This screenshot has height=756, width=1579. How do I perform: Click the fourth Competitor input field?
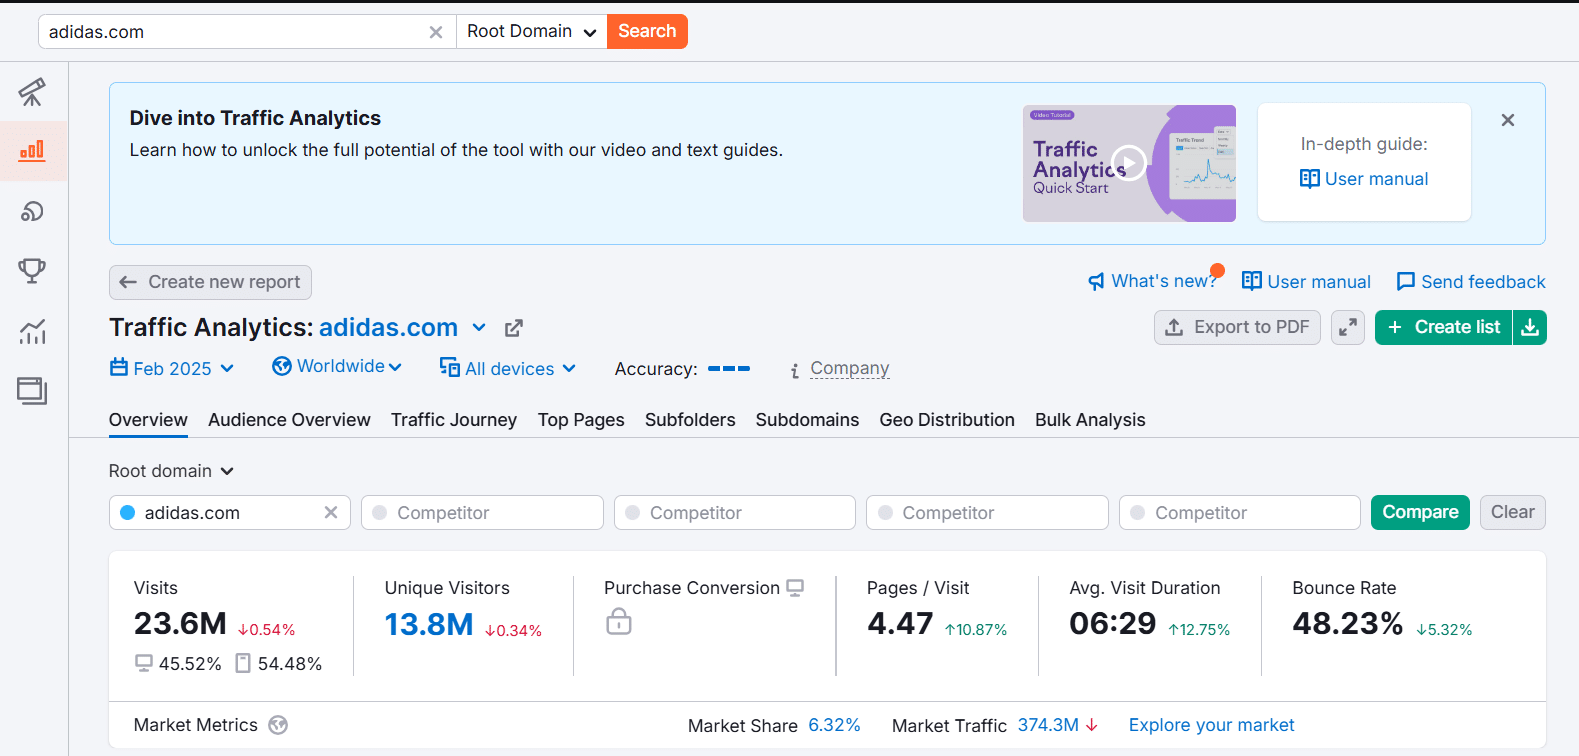click(1240, 512)
